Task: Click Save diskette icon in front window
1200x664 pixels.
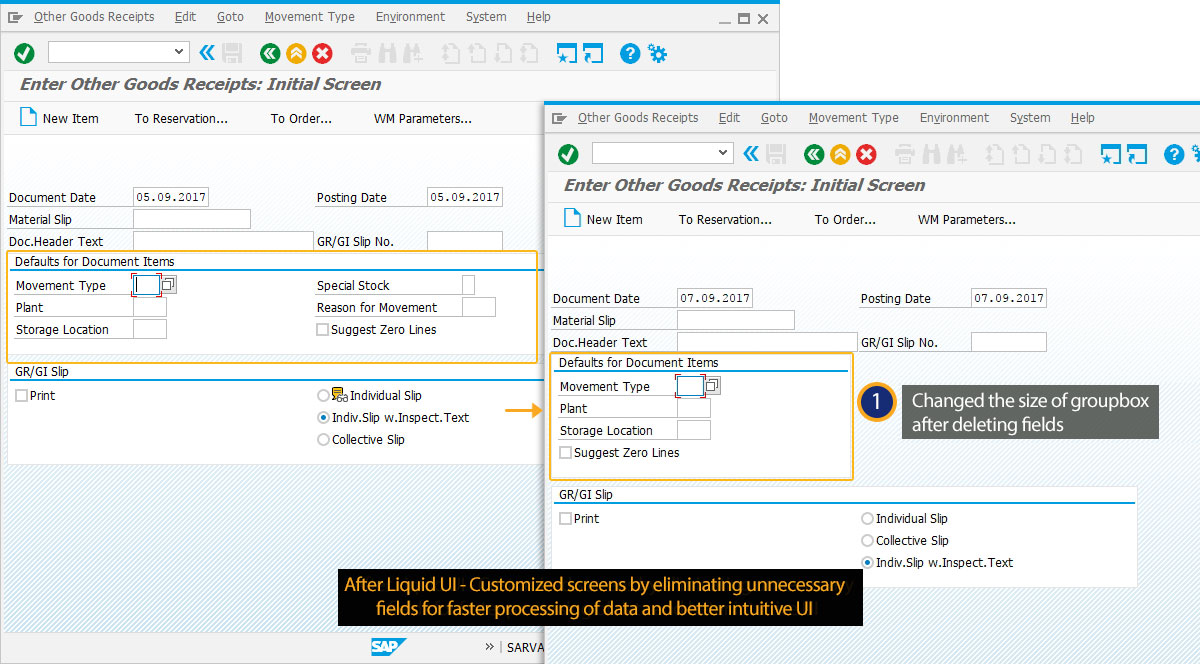Action: pos(777,154)
